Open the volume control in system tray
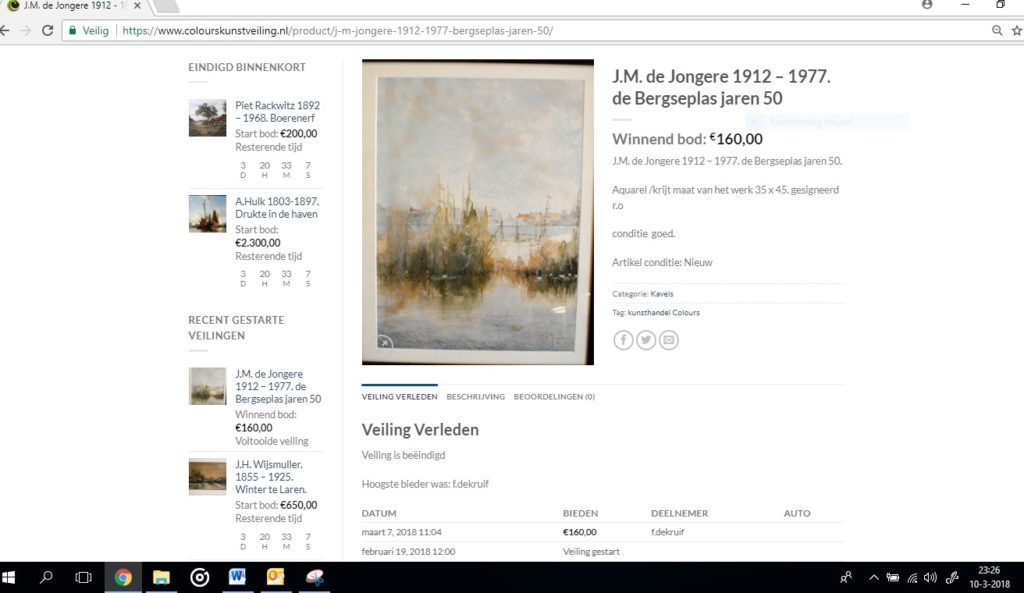 (x=930, y=577)
